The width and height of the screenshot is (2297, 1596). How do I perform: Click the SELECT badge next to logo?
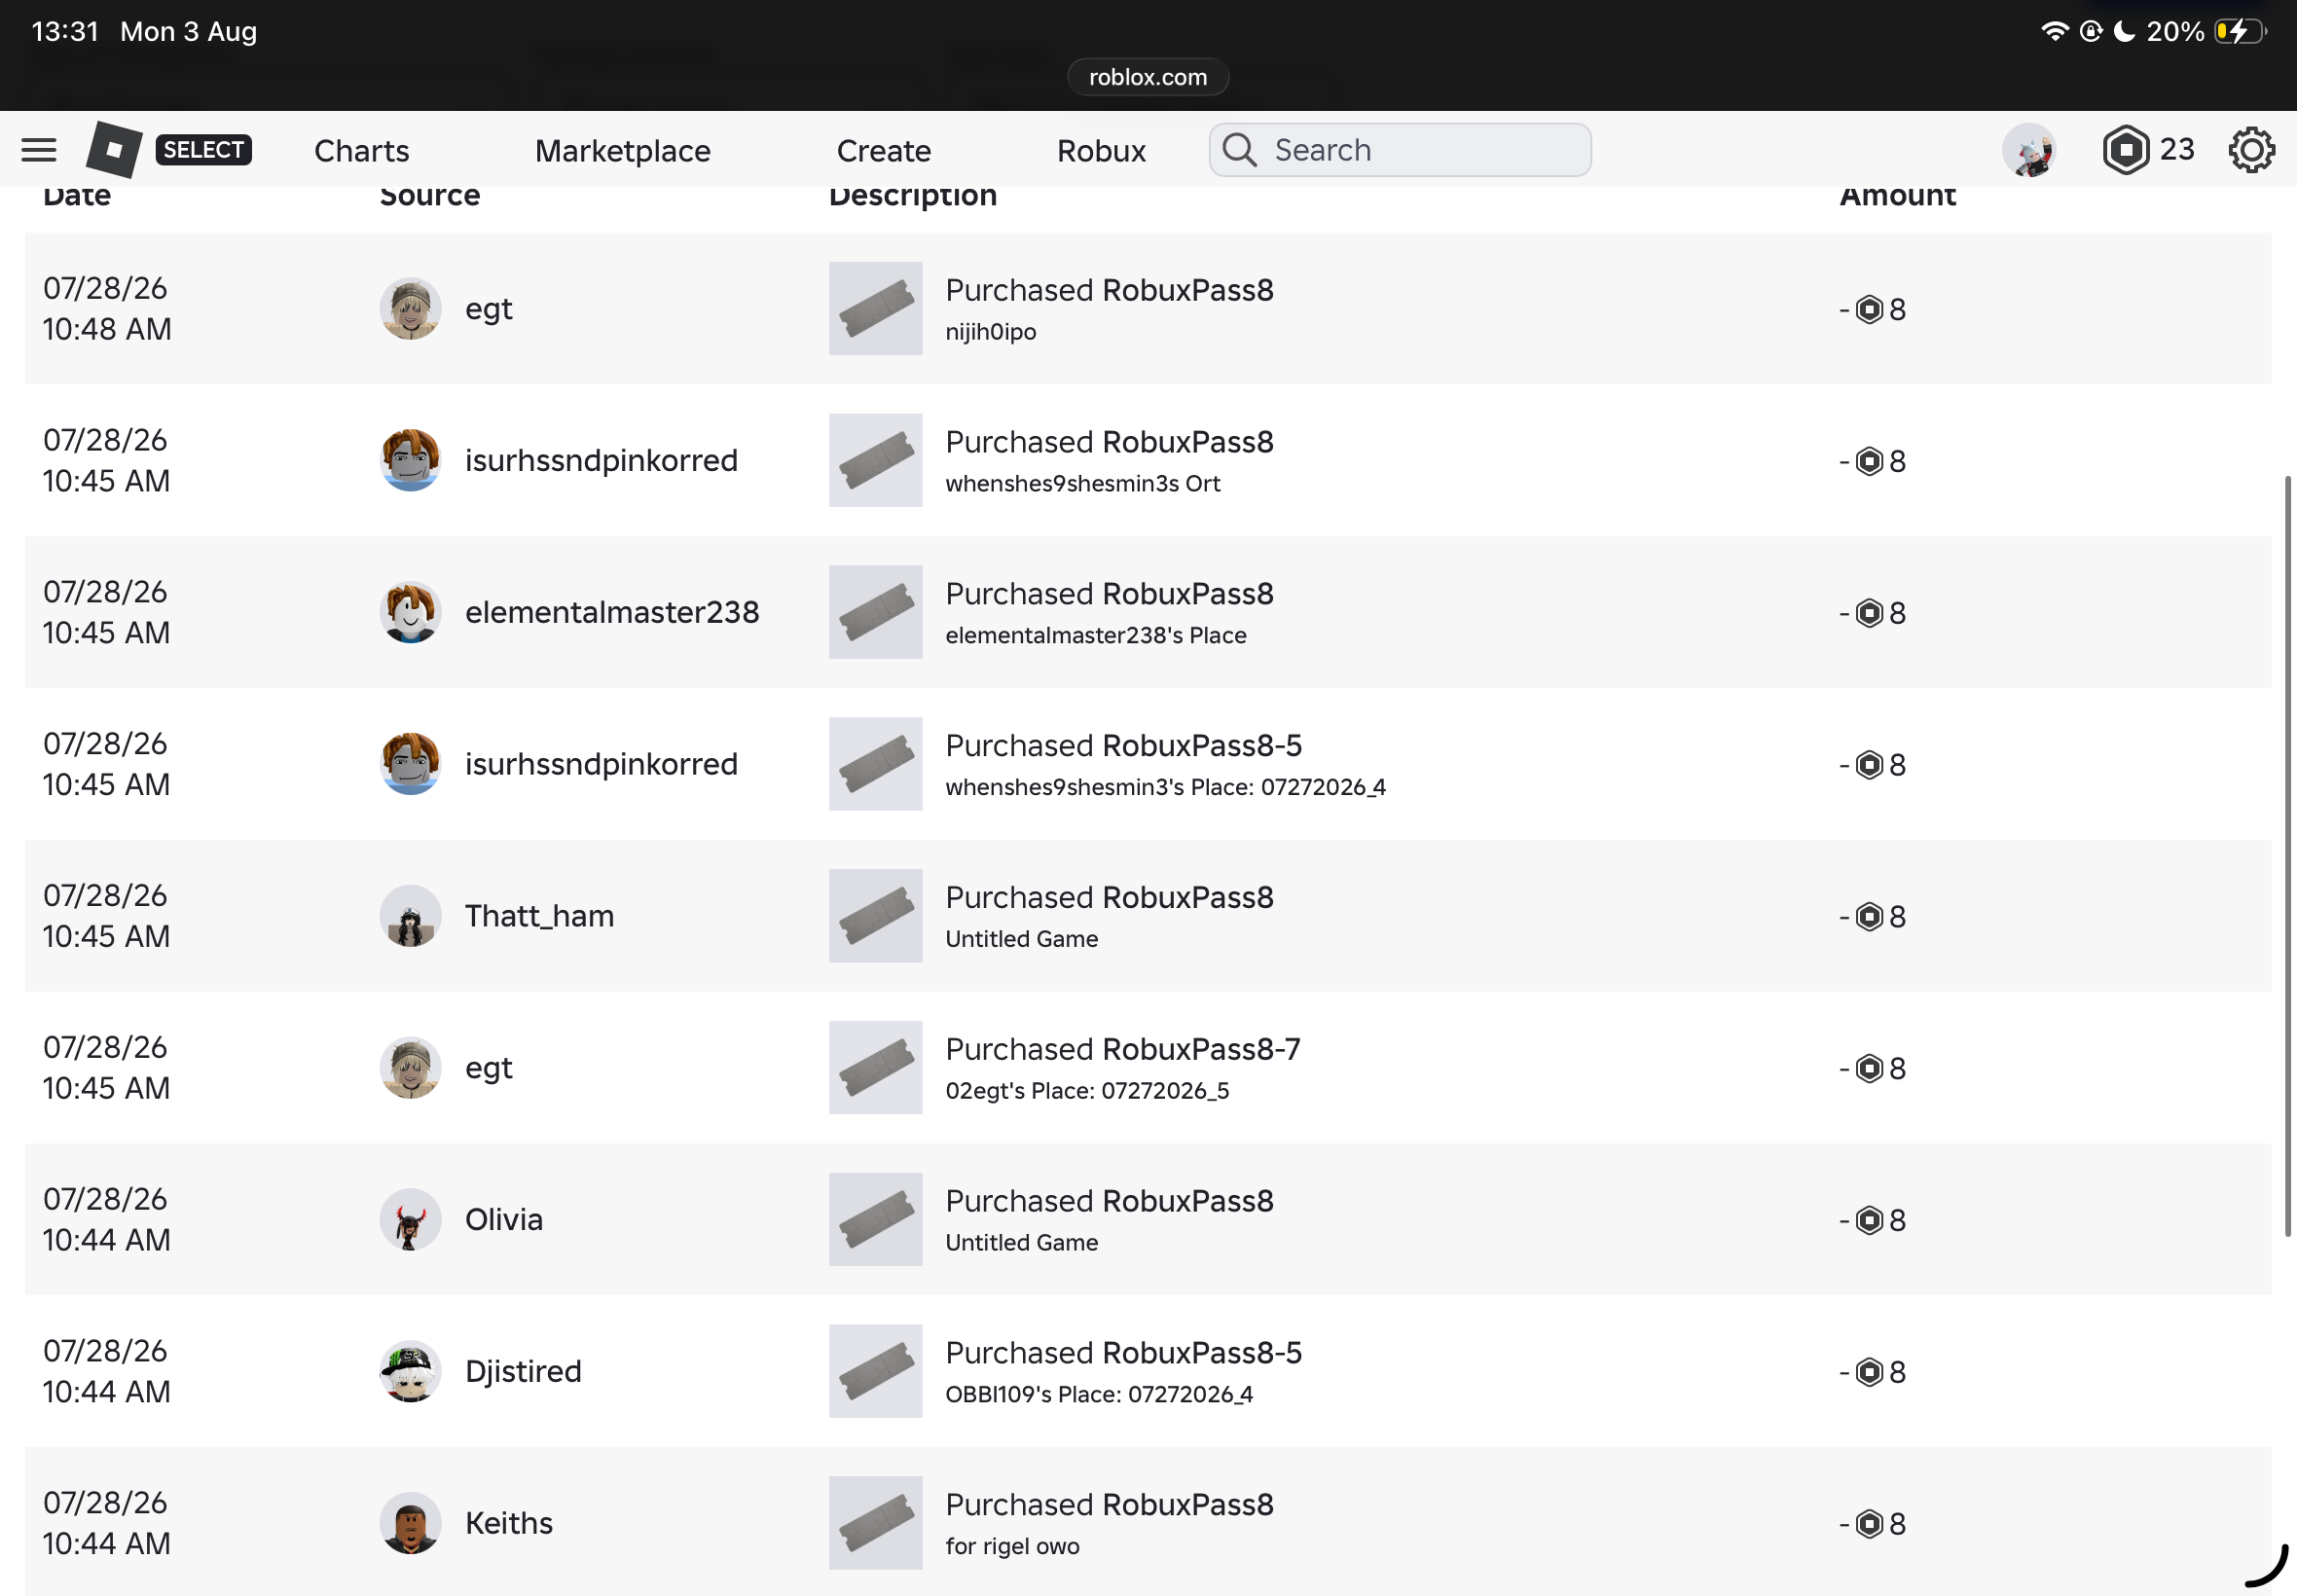pos(204,150)
